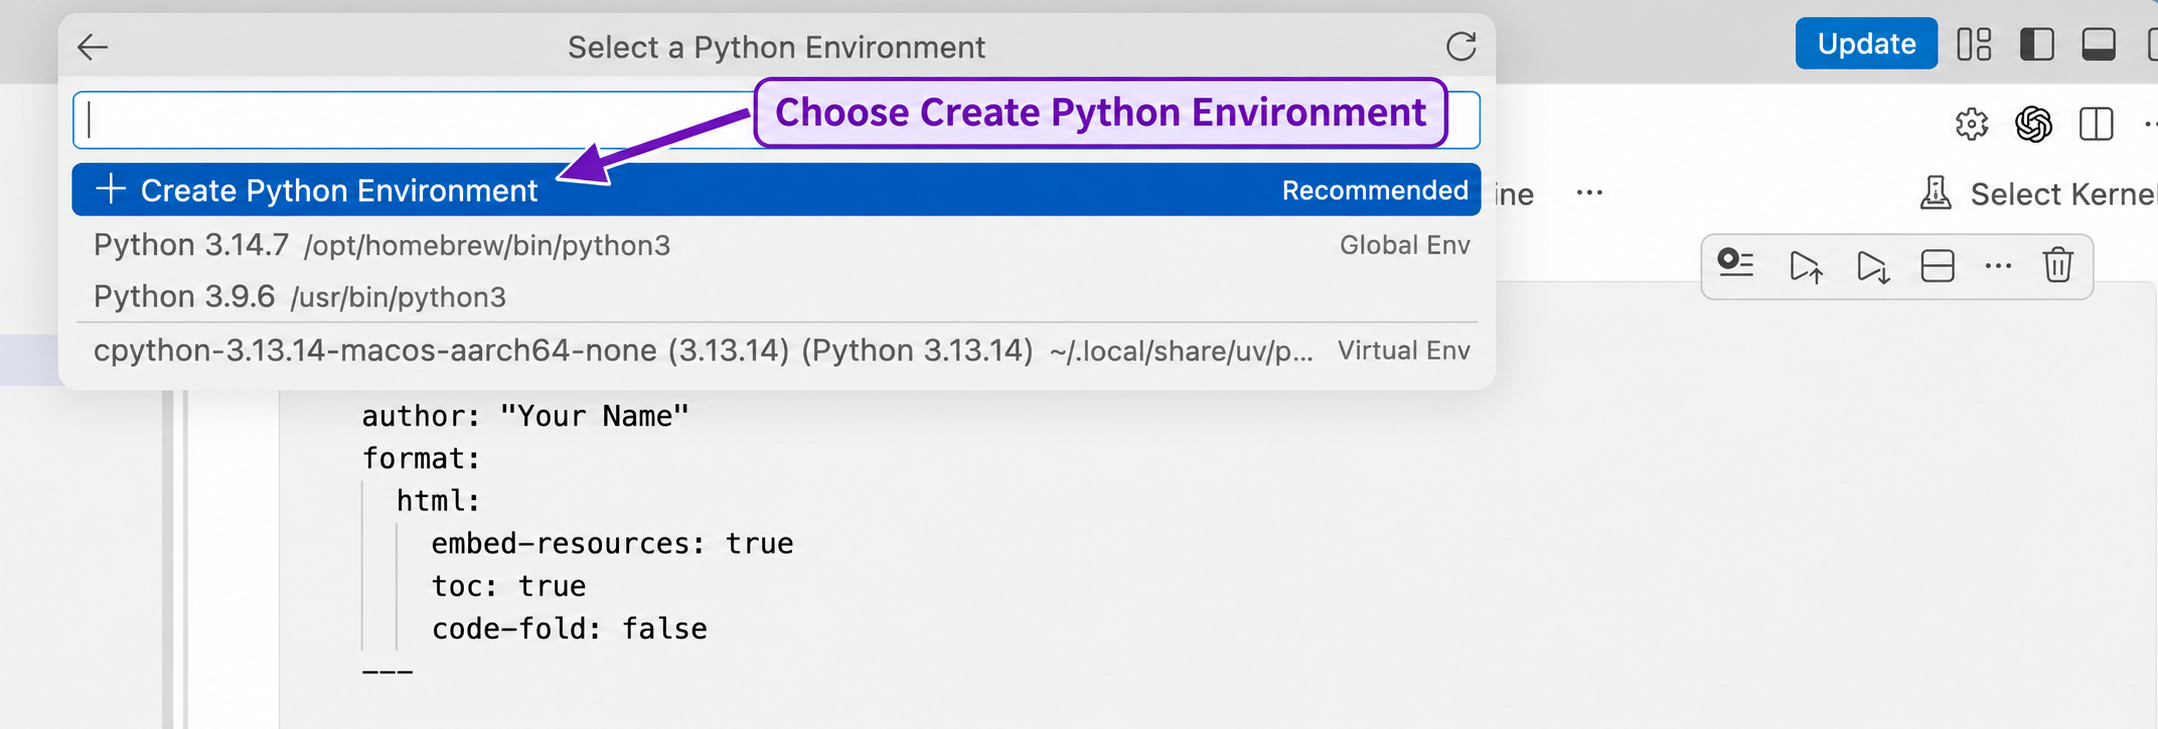
Task: Select Python 3.9.6 /usr/bin/python3 environment
Action: pos(776,297)
